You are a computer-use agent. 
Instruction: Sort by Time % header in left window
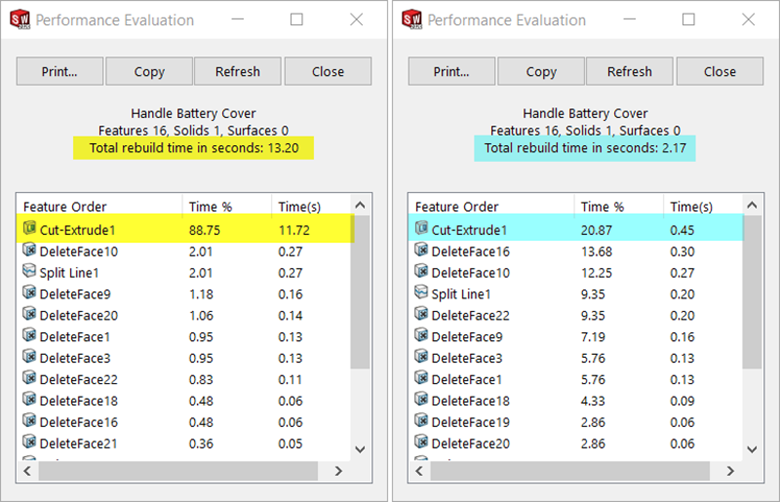227,206
